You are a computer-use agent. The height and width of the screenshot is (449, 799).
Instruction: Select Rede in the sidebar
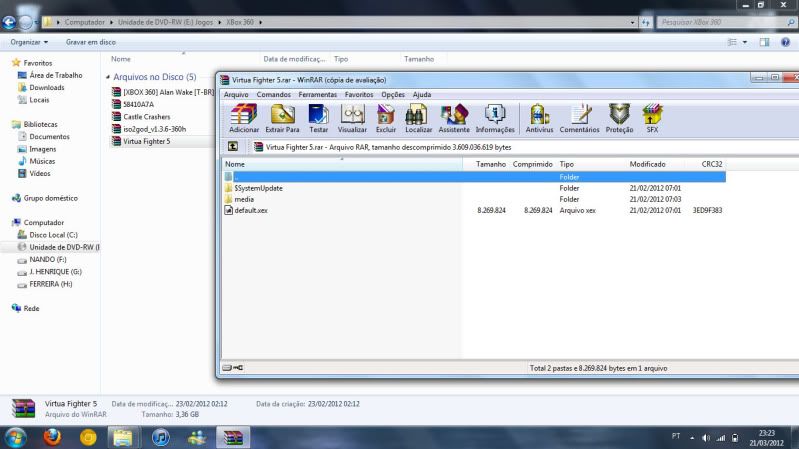pyautogui.click(x=25, y=308)
